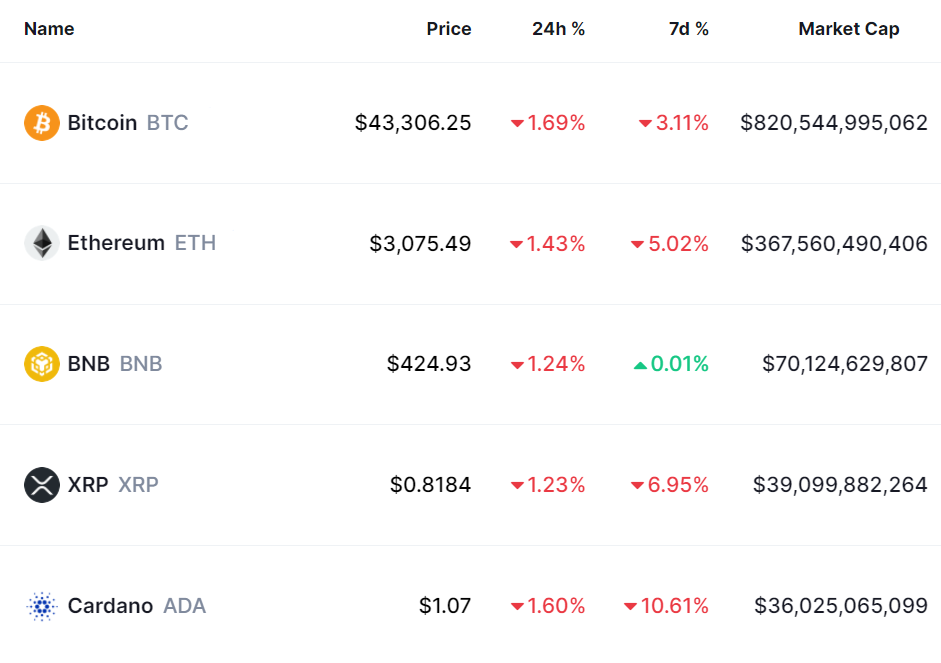This screenshot has width=941, height=663.
Task: Click the BNB yellow logo icon
Action: (x=42, y=364)
